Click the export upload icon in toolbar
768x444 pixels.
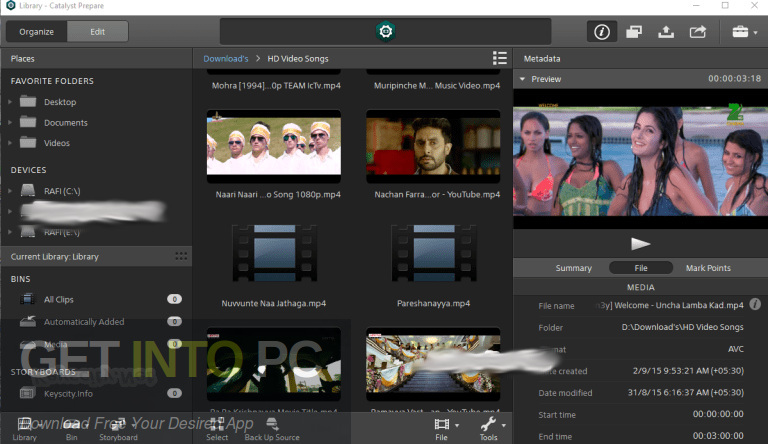(x=666, y=32)
